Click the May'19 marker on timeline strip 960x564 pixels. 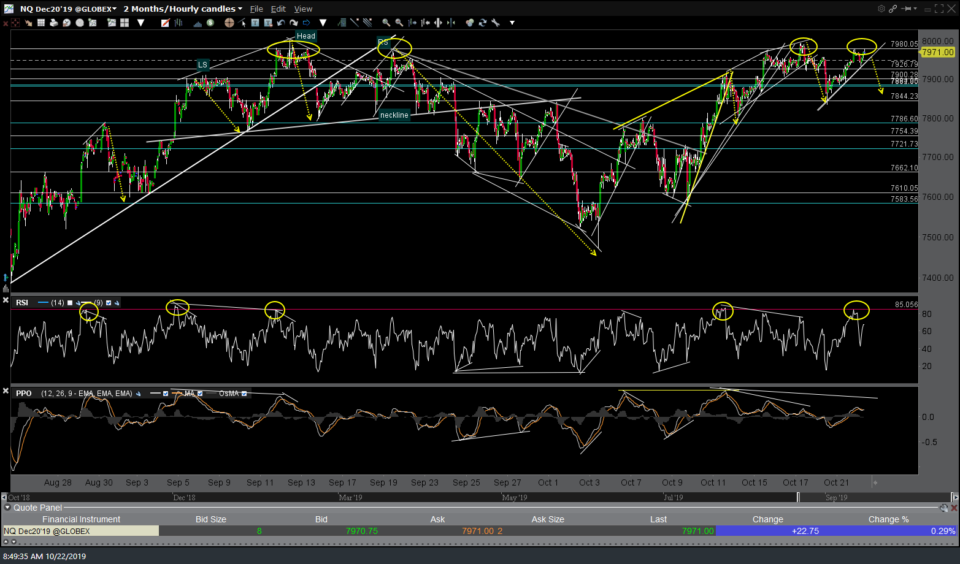[x=514, y=497]
